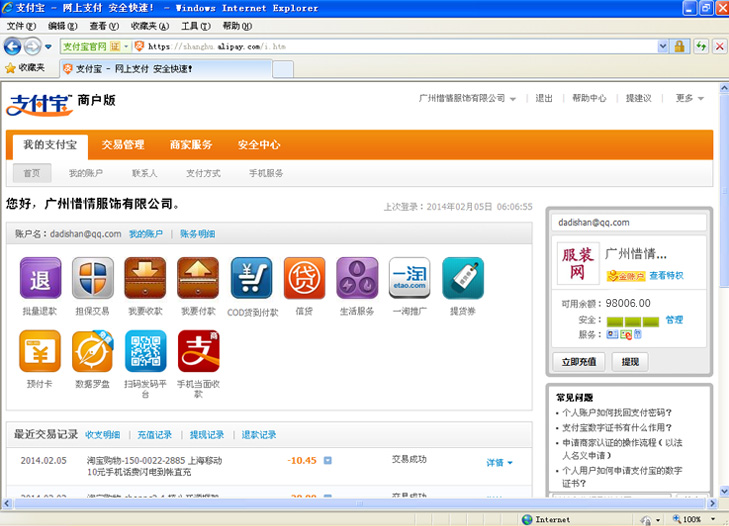Open the 收支明细 link
The image size is (729, 526).
(102, 435)
